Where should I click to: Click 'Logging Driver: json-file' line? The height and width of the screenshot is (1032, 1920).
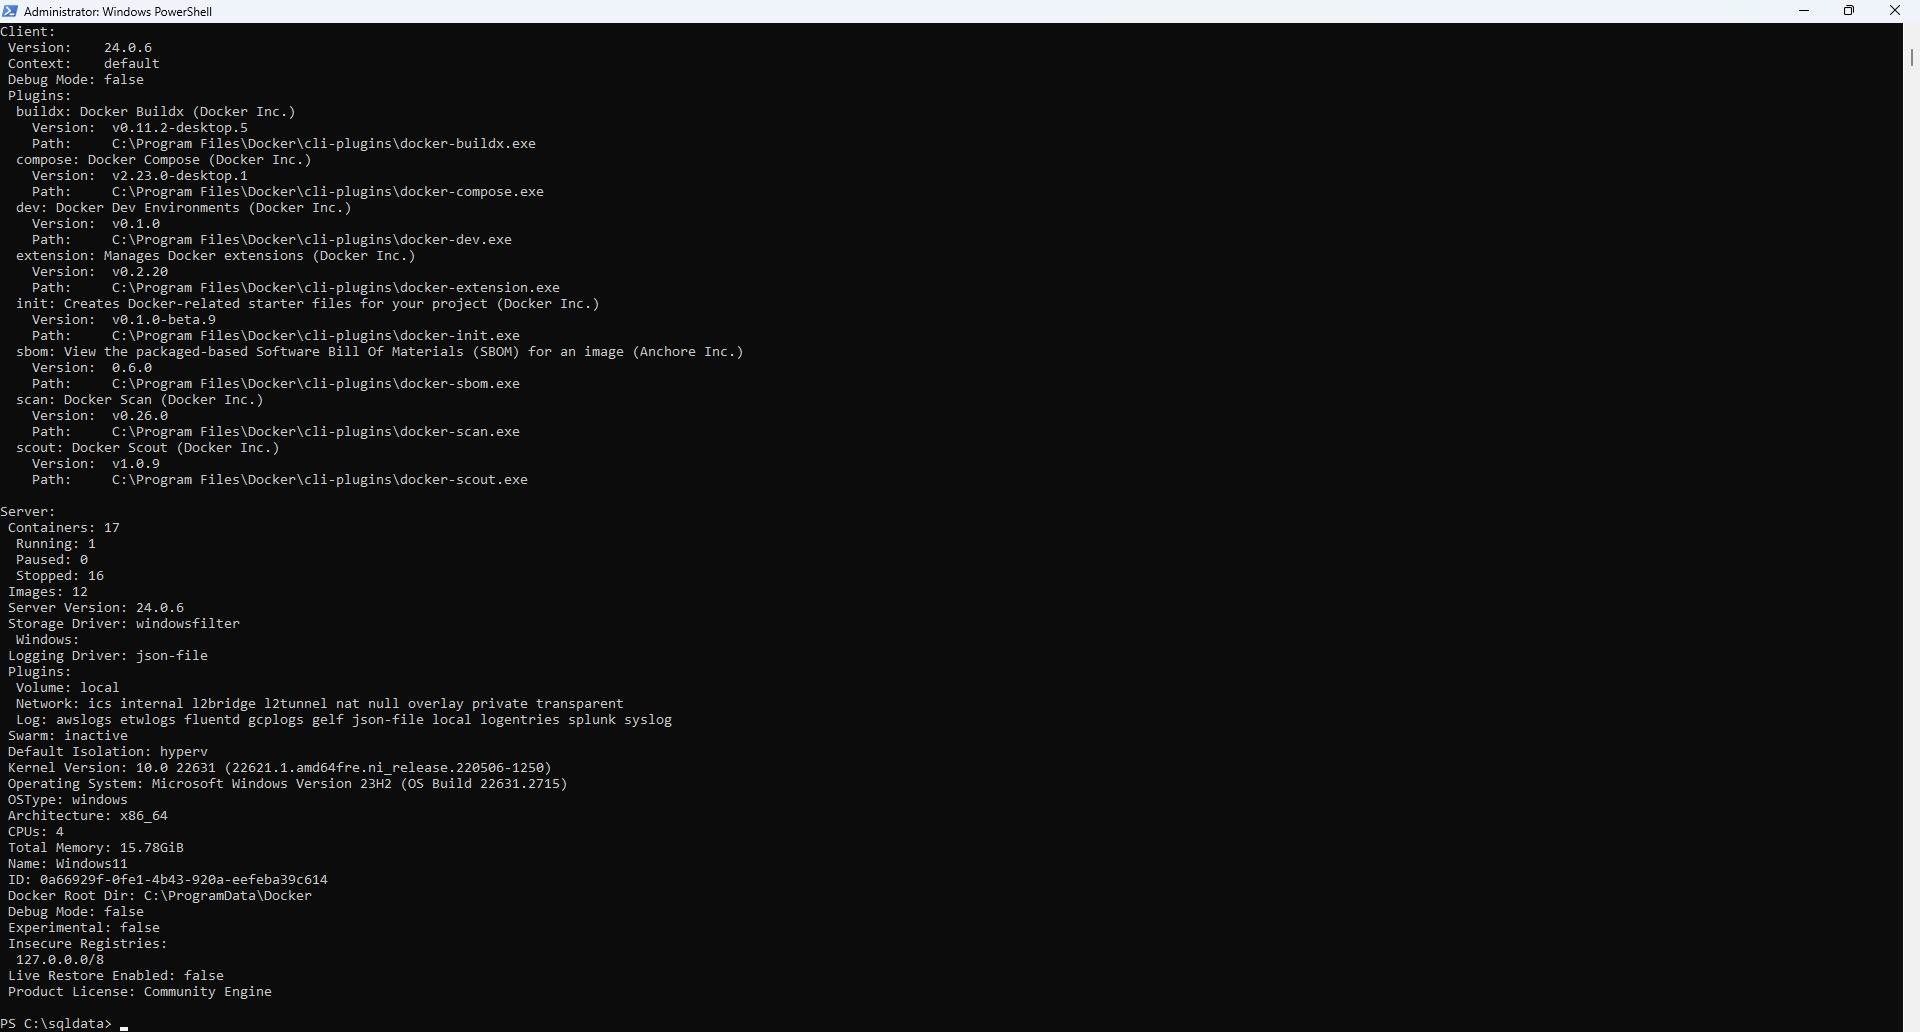coord(108,656)
